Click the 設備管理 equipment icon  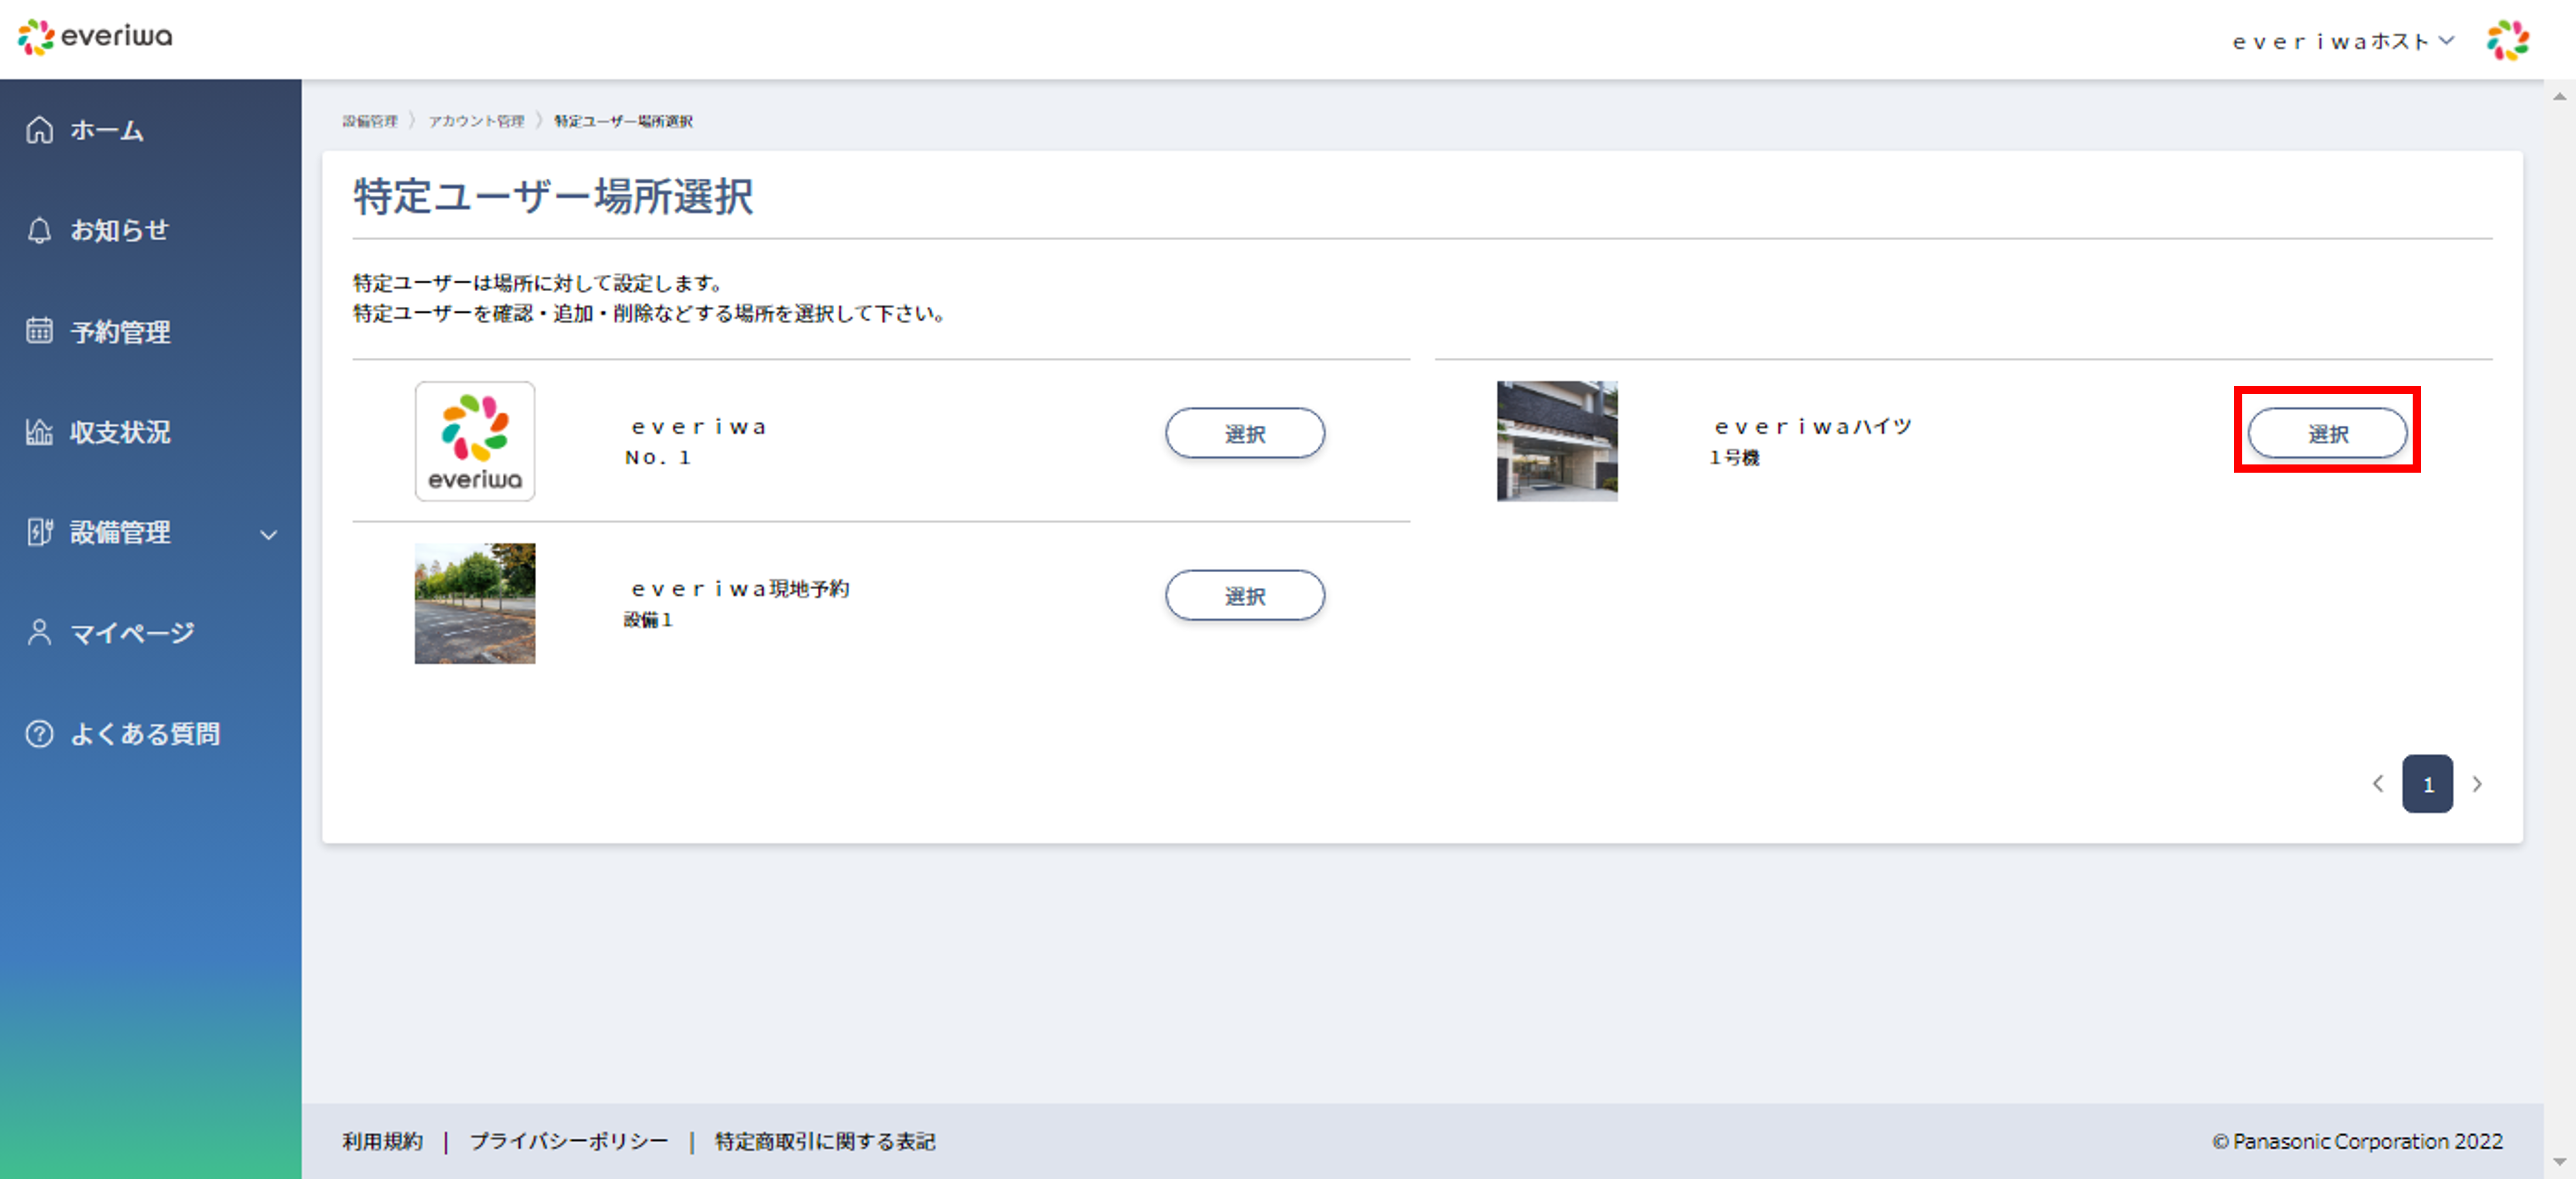[x=39, y=532]
